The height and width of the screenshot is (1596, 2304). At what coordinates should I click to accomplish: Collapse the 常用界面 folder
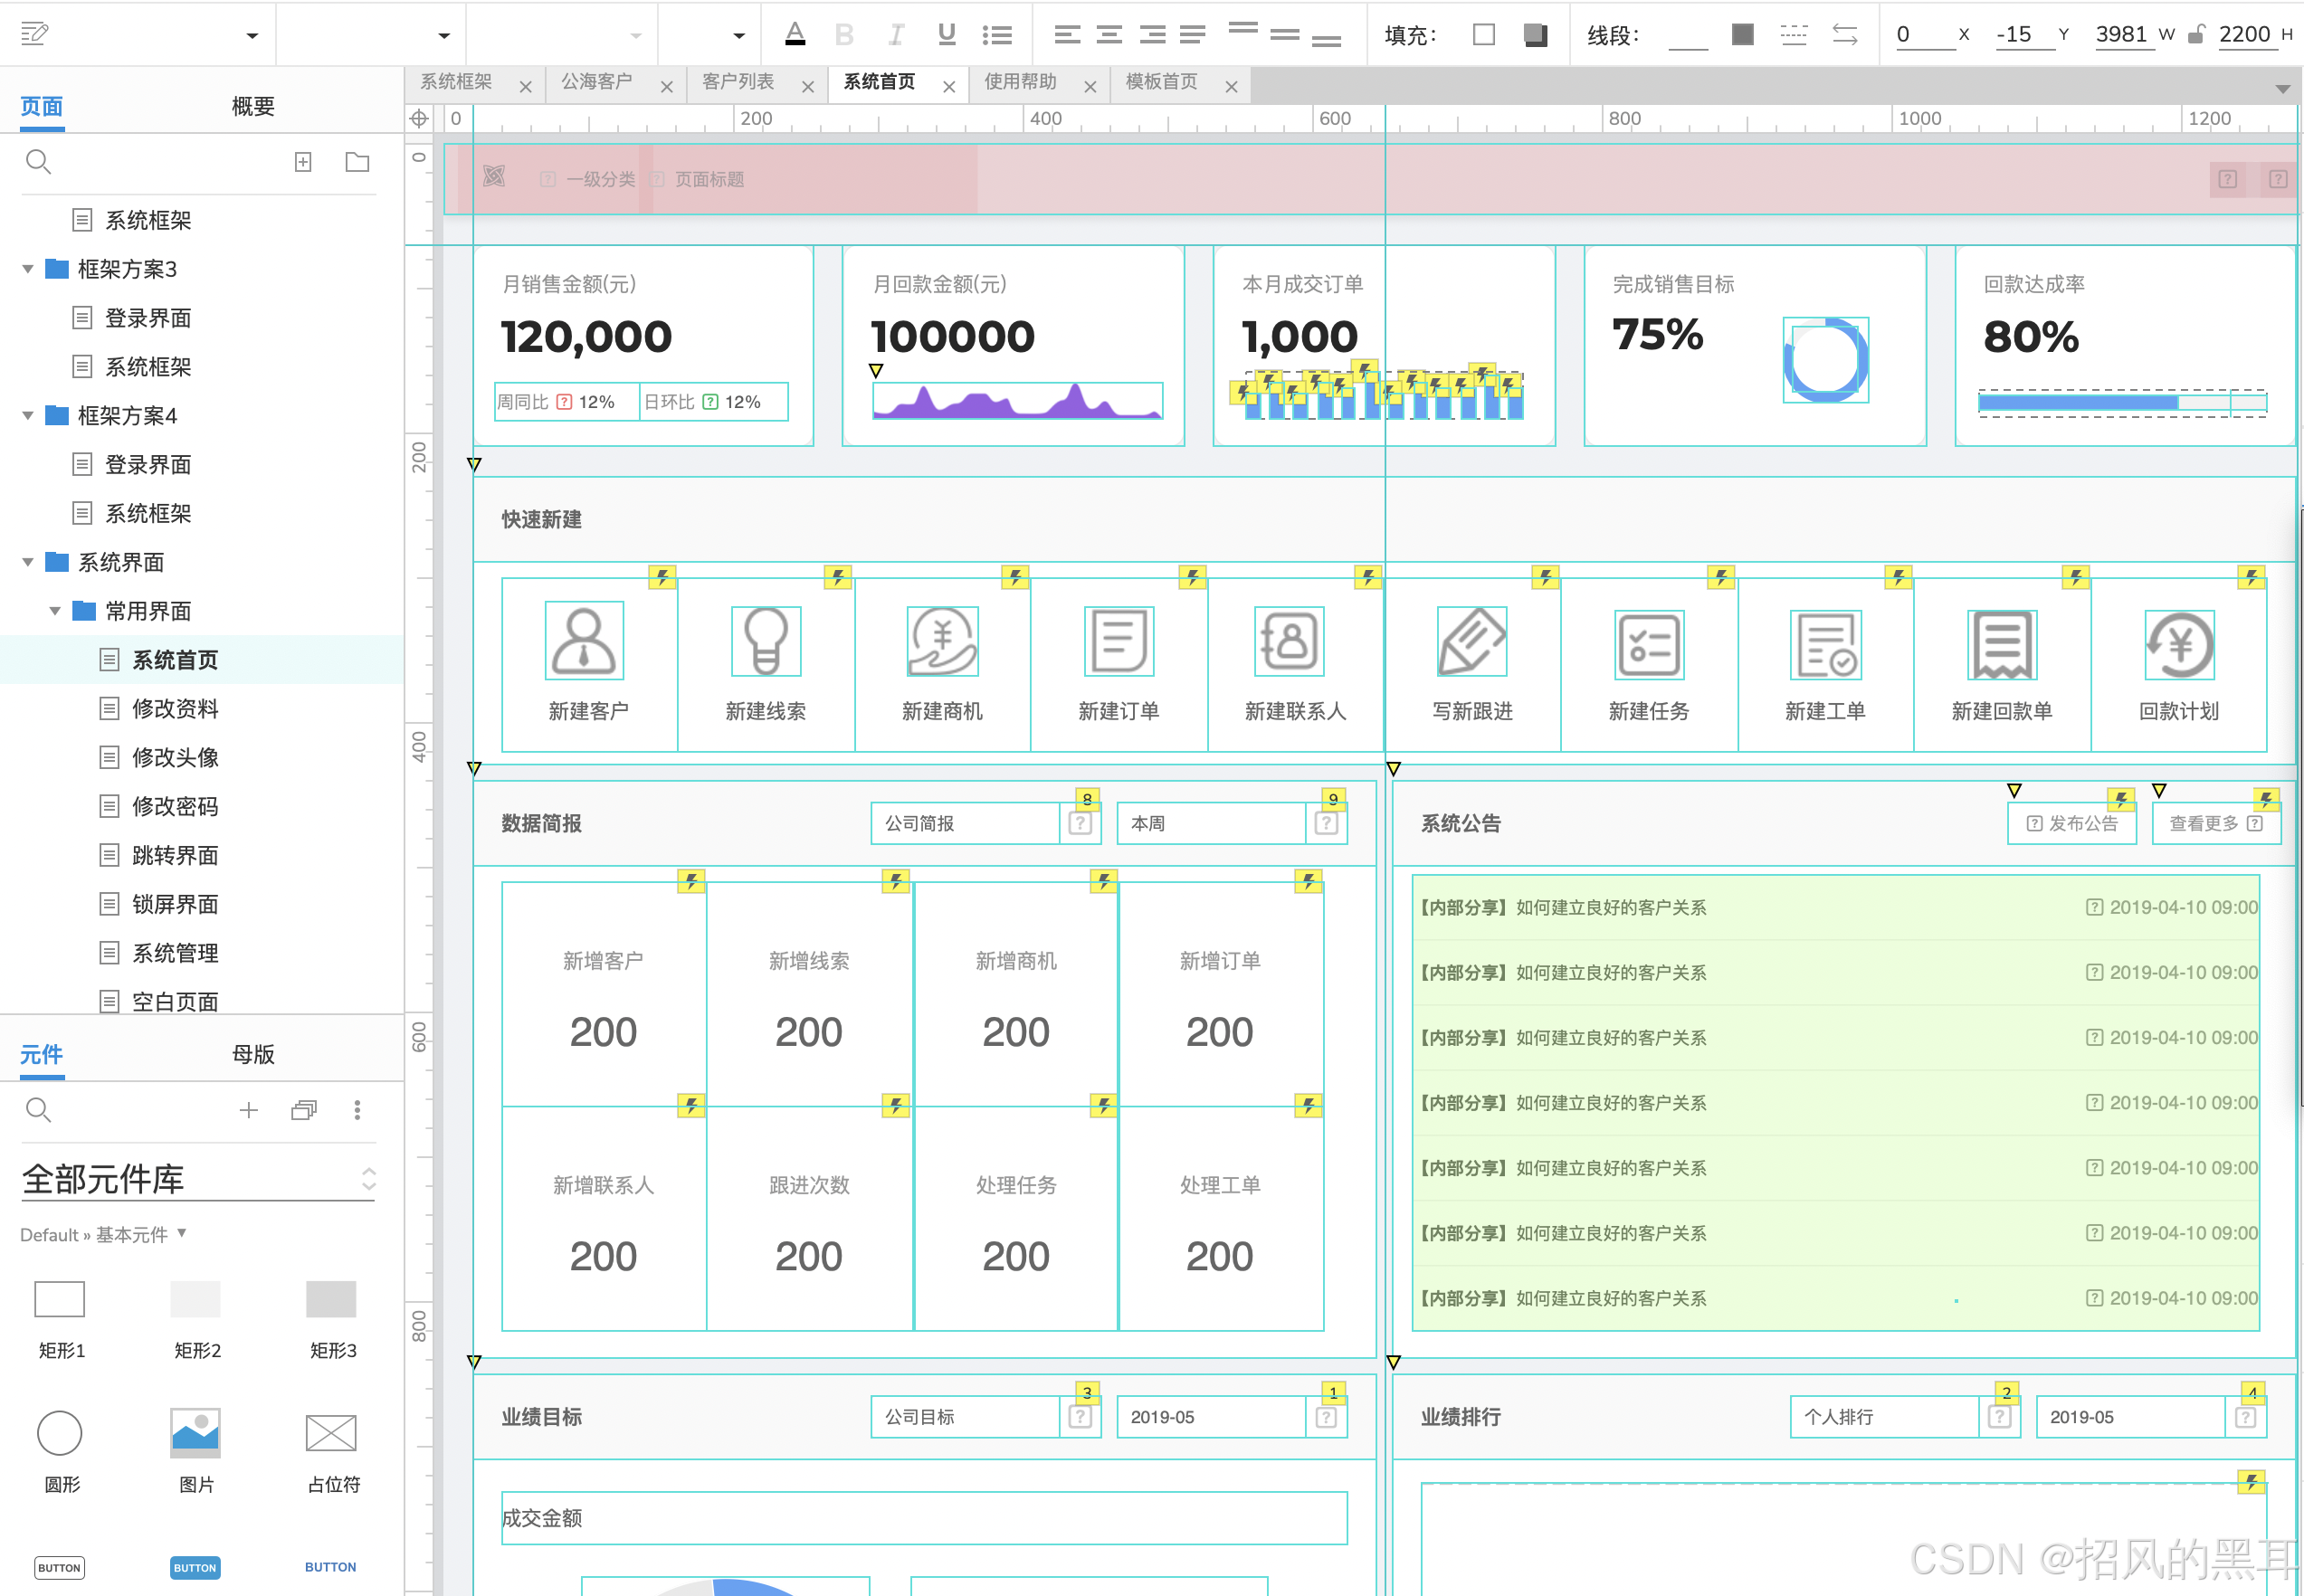pyautogui.click(x=55, y=611)
